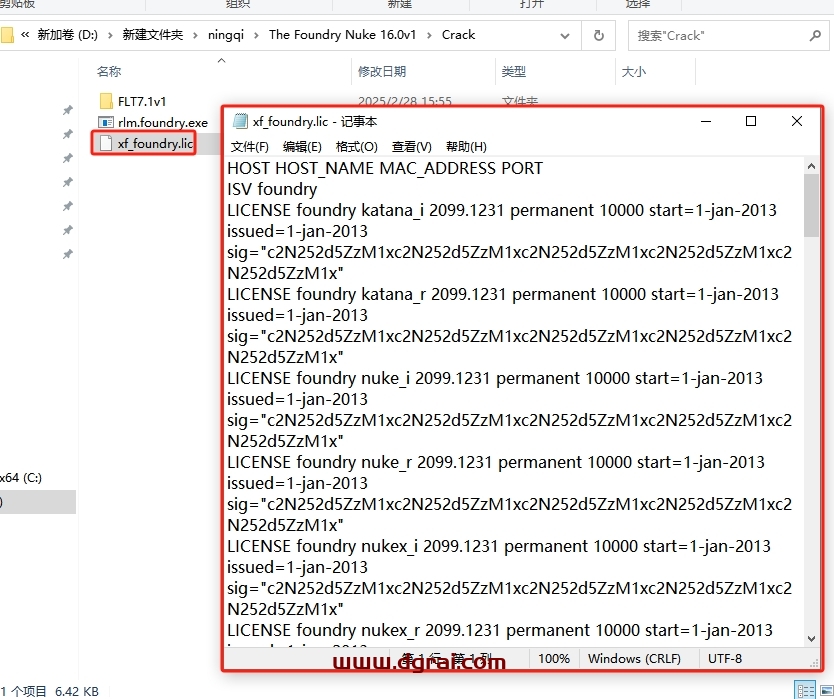
Task: Open the 编辑(E) menu in Notepad
Action: (x=302, y=146)
